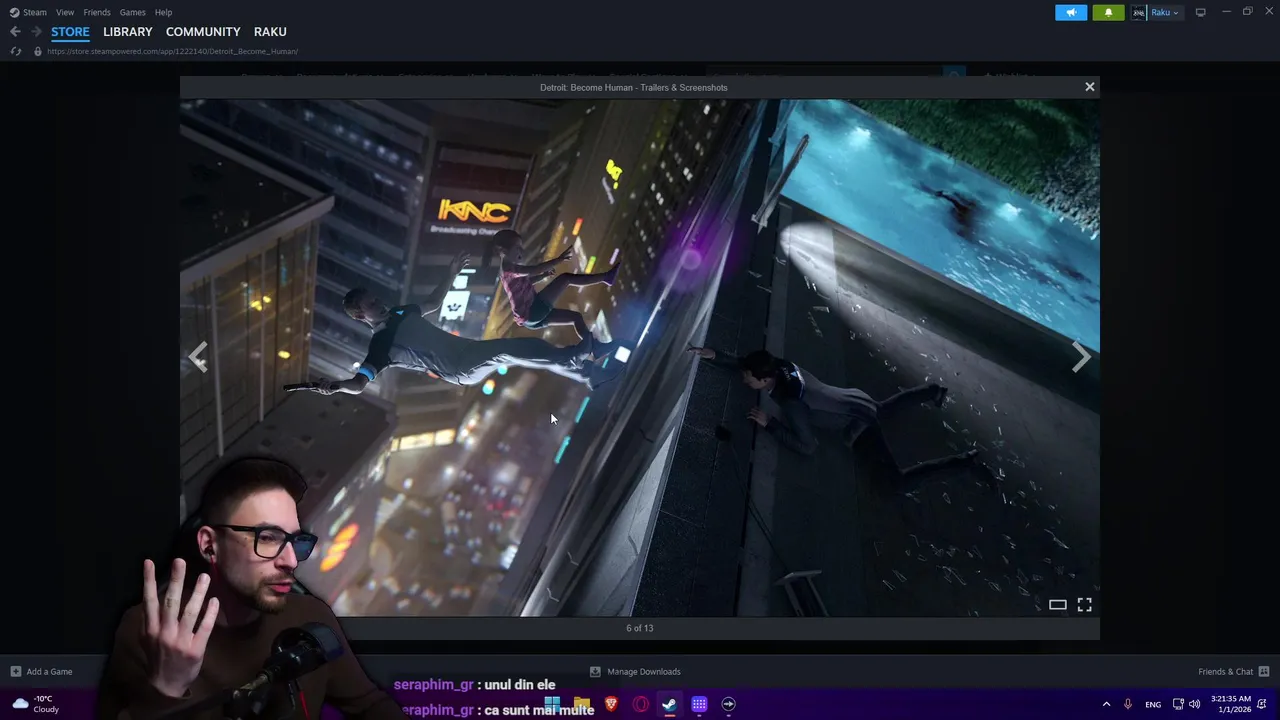Screen dimensions: 1280x720
Task: Go forward with the browser forward arrow
Action: [x=36, y=32]
